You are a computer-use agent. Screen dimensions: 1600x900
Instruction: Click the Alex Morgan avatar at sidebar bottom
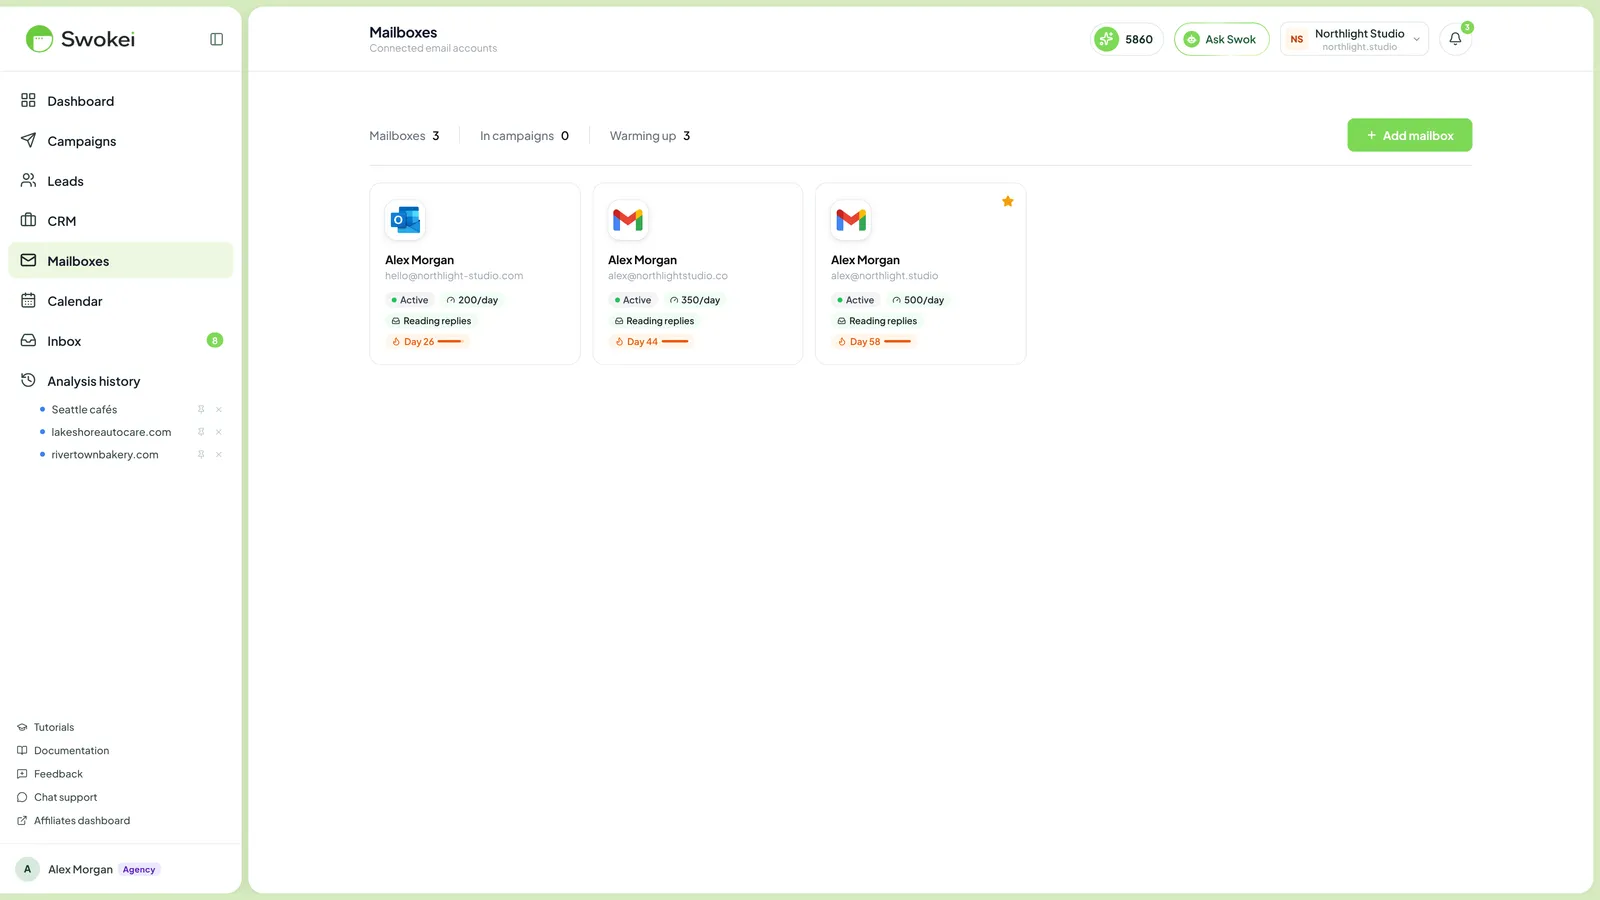[27, 869]
